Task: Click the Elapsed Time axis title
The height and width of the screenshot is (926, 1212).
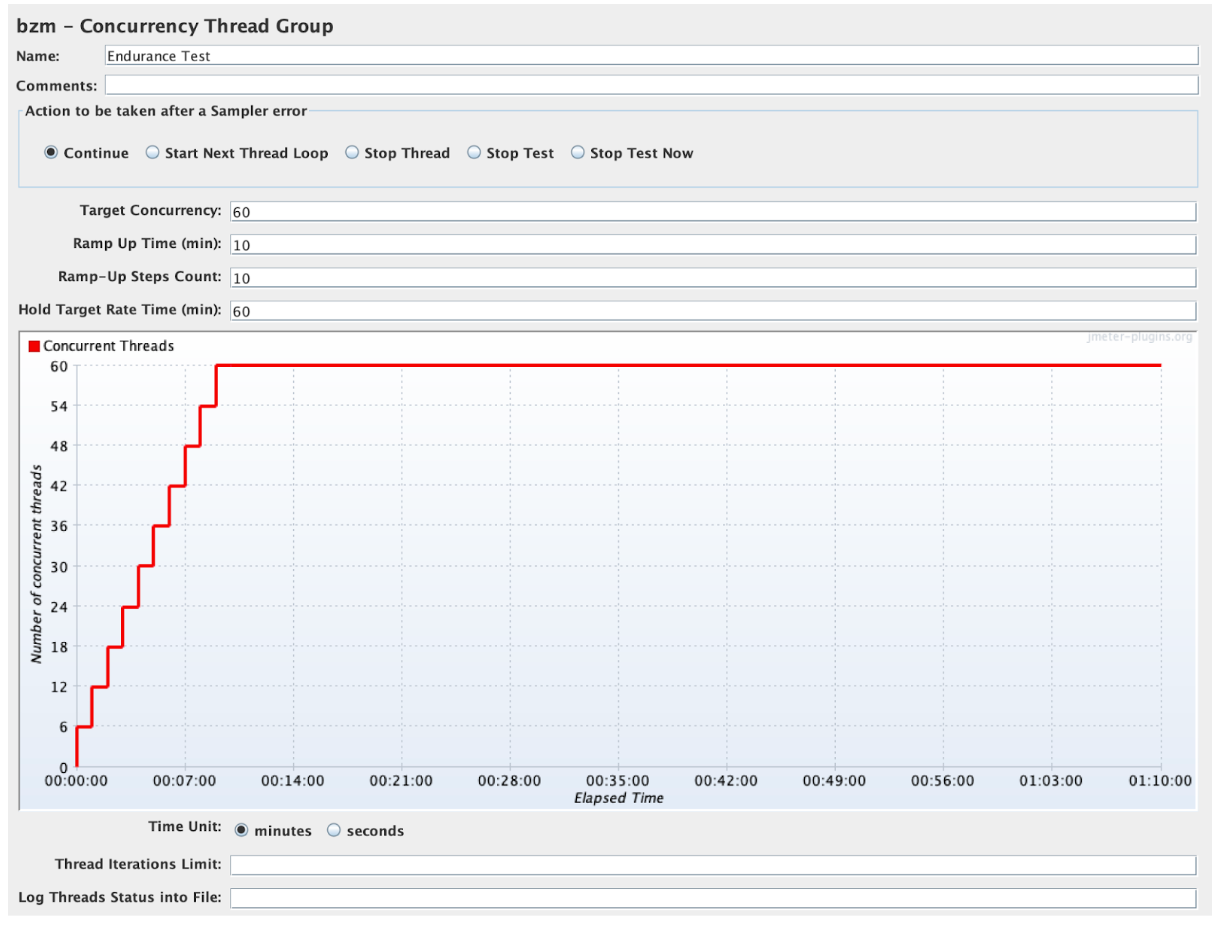Action: [x=618, y=798]
